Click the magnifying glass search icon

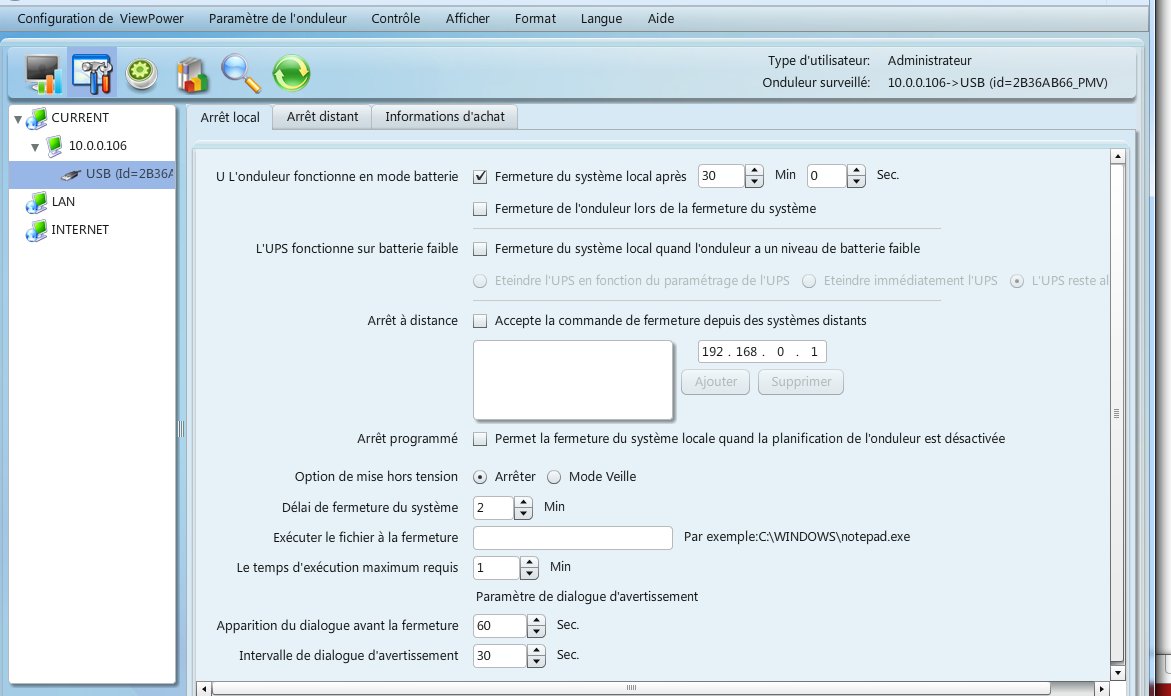pyautogui.click(x=241, y=73)
